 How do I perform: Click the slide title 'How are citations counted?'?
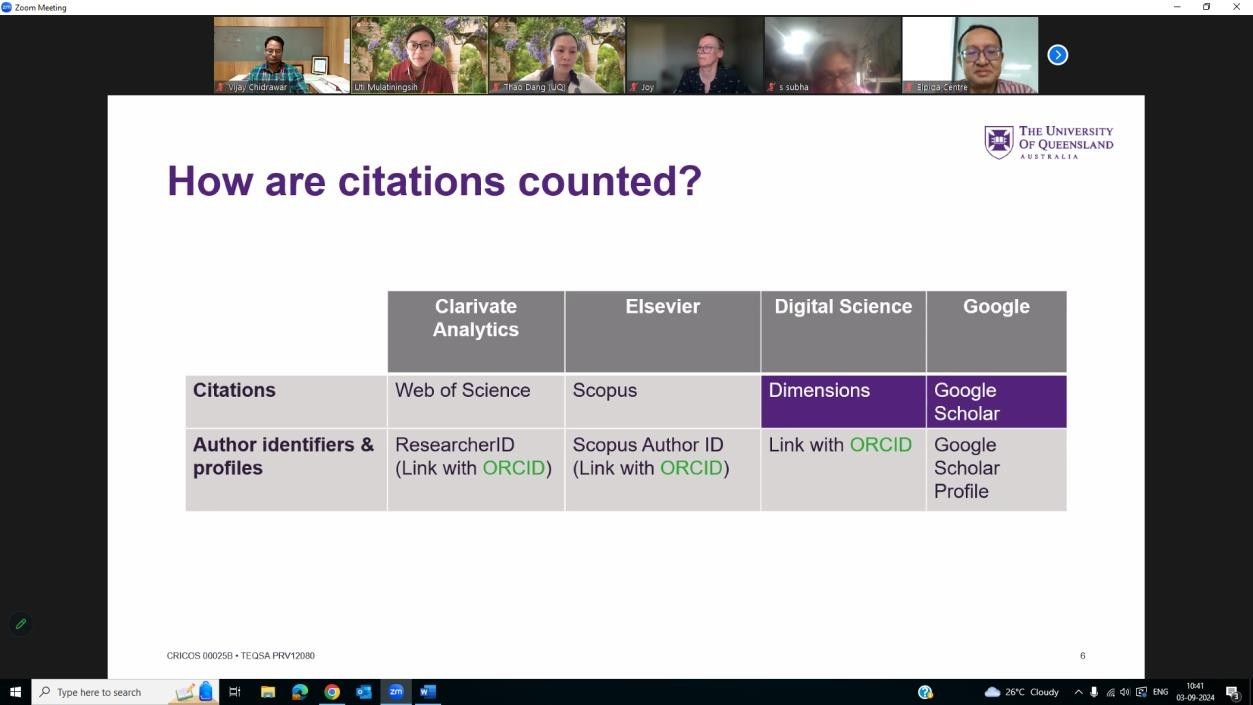point(434,181)
